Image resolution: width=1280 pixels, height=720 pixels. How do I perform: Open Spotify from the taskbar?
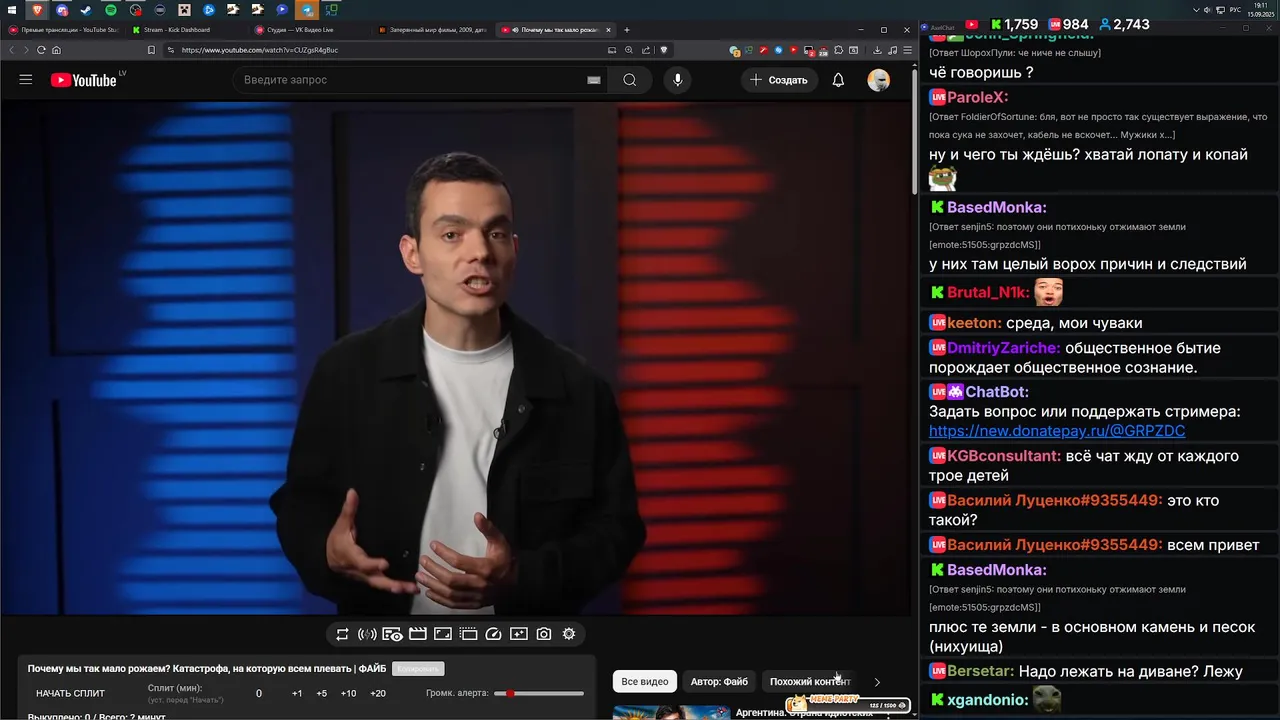pyautogui.click(x=110, y=9)
